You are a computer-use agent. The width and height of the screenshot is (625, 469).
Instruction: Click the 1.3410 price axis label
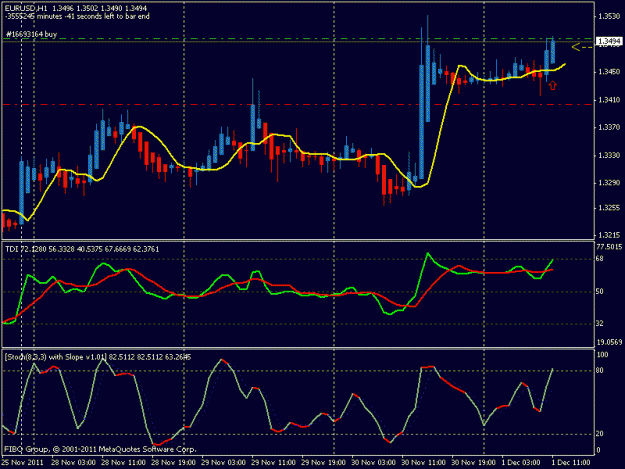coord(609,100)
